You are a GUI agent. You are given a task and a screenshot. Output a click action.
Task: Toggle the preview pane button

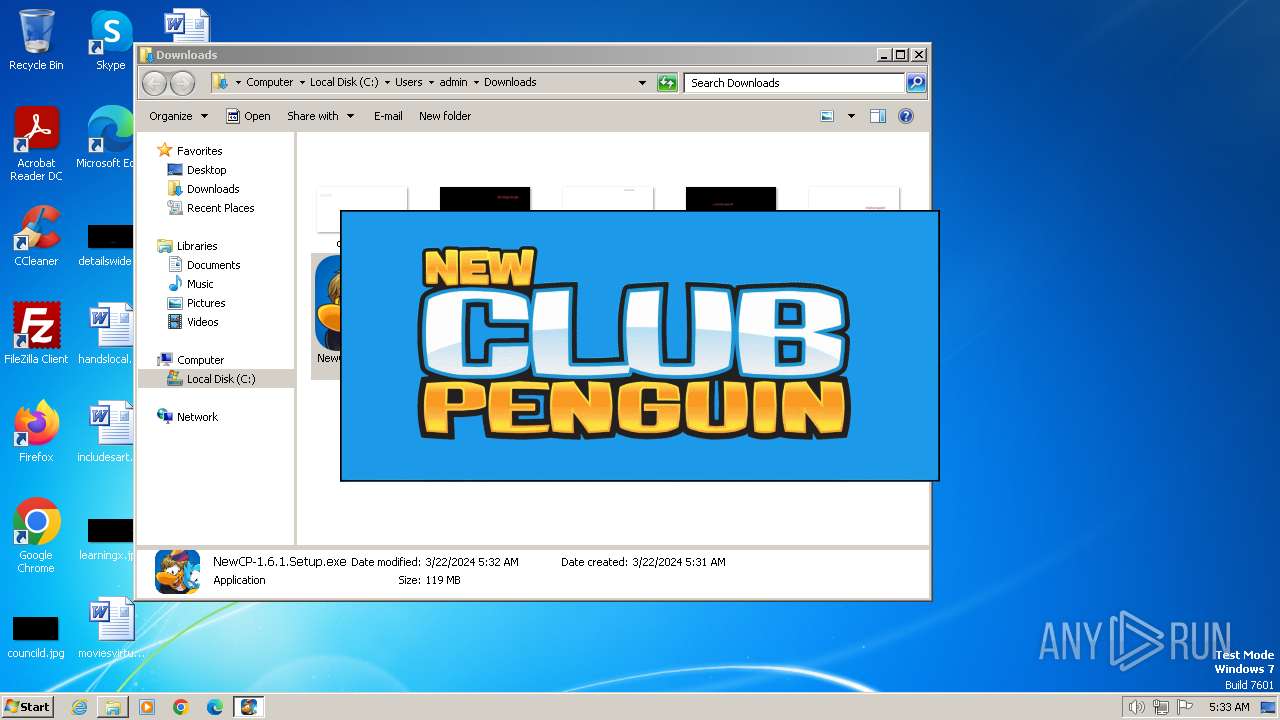pos(877,116)
